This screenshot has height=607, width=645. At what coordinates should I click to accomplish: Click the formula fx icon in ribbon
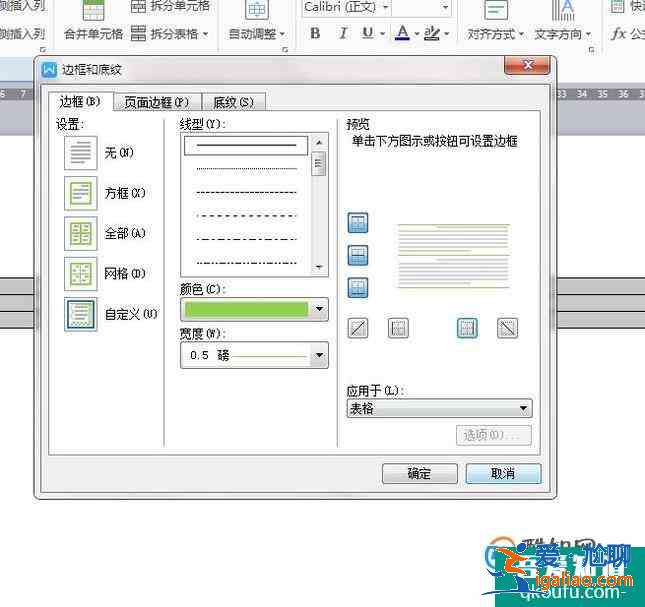(x=618, y=34)
